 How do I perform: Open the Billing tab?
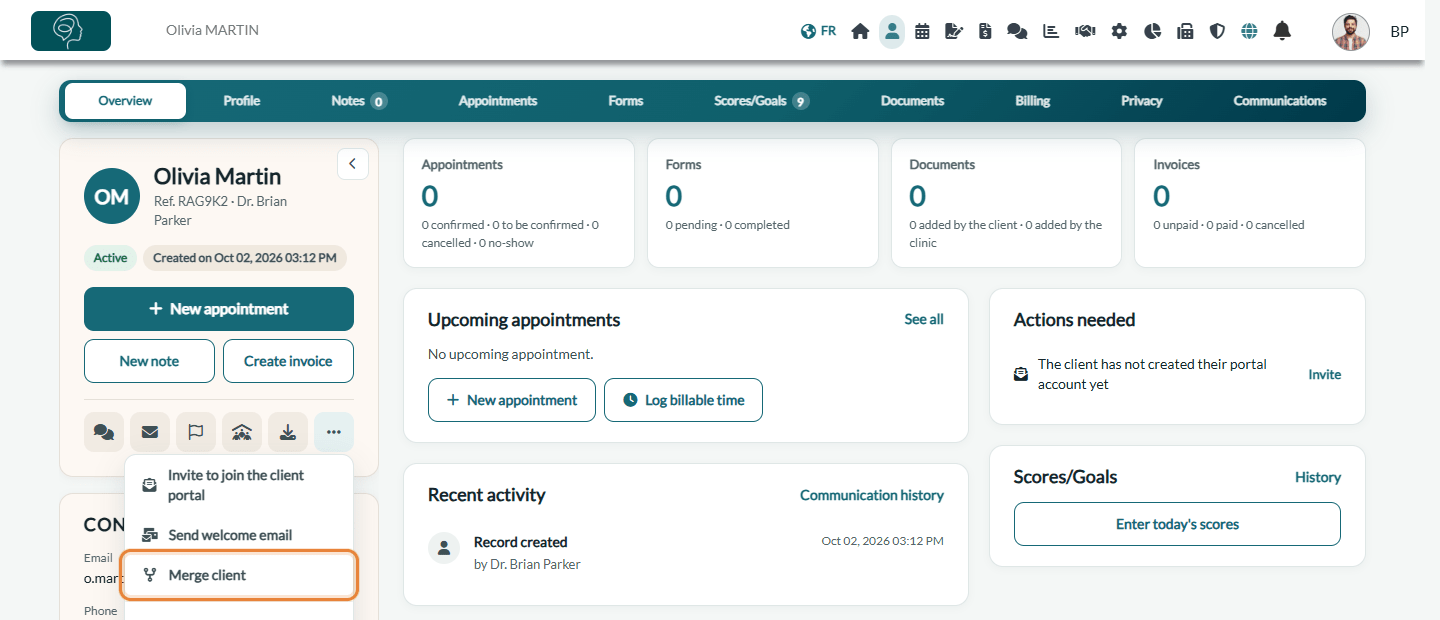[1033, 101]
